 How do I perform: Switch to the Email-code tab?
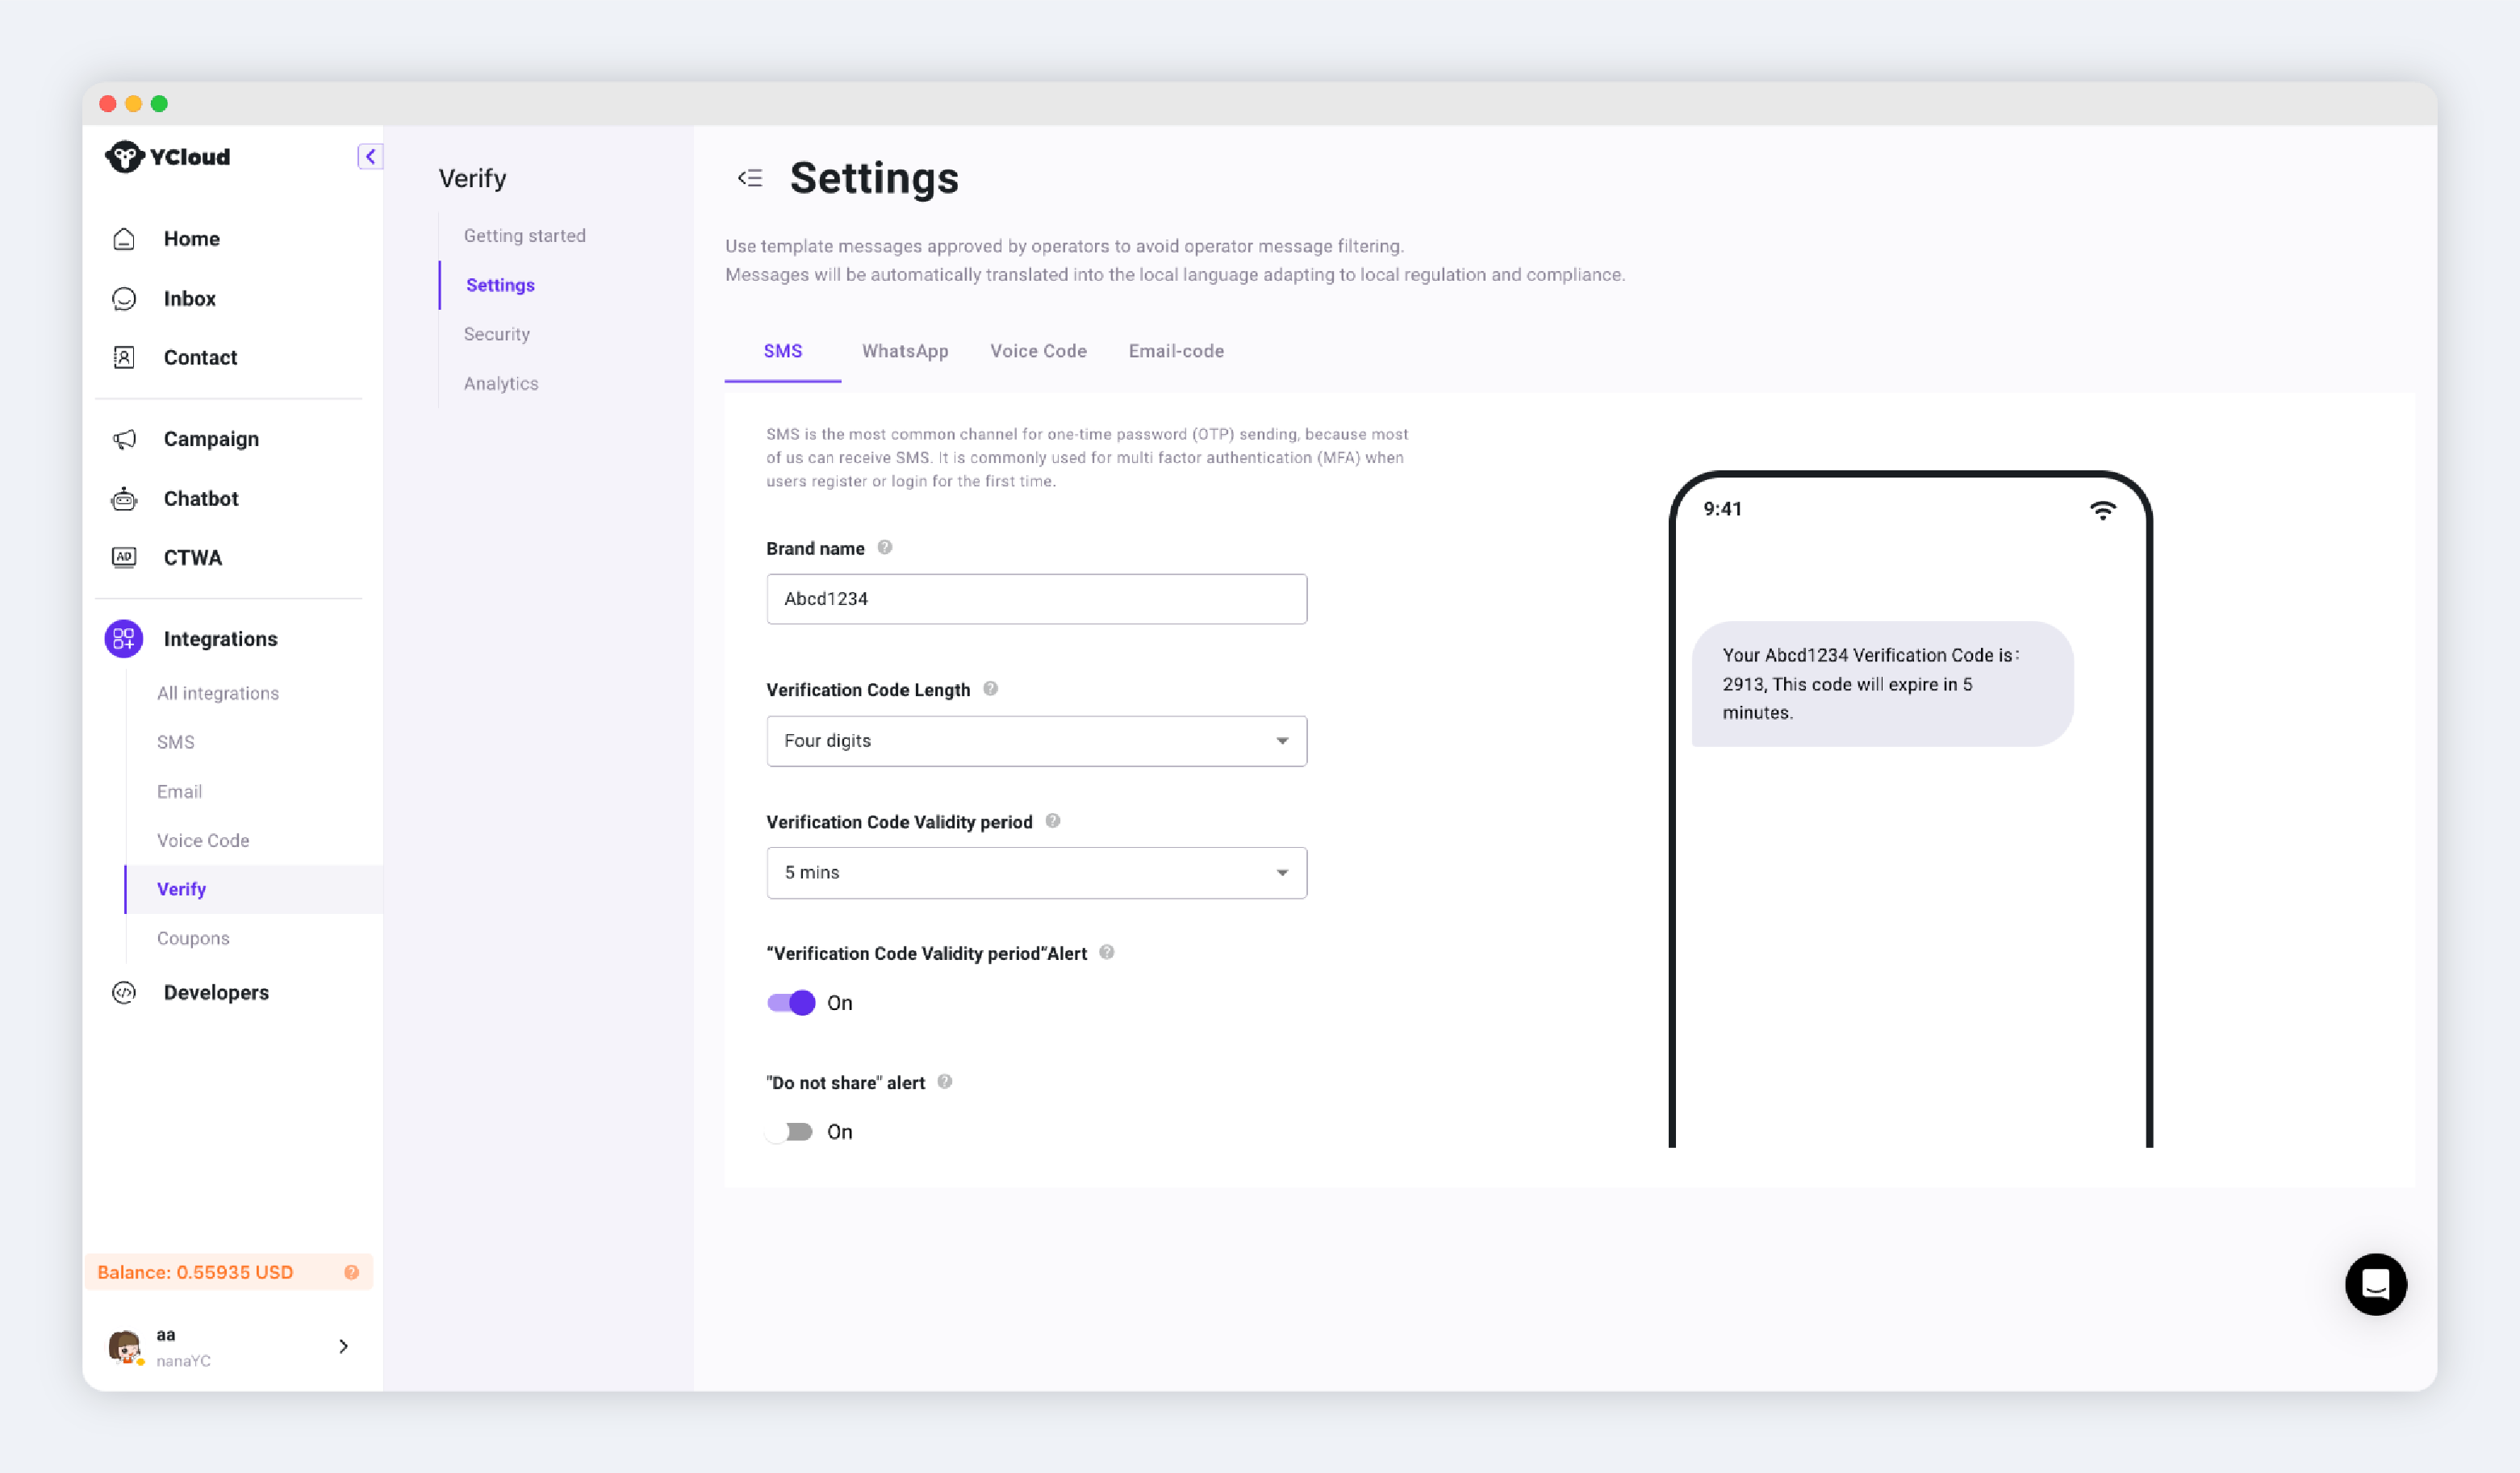pos(1176,351)
